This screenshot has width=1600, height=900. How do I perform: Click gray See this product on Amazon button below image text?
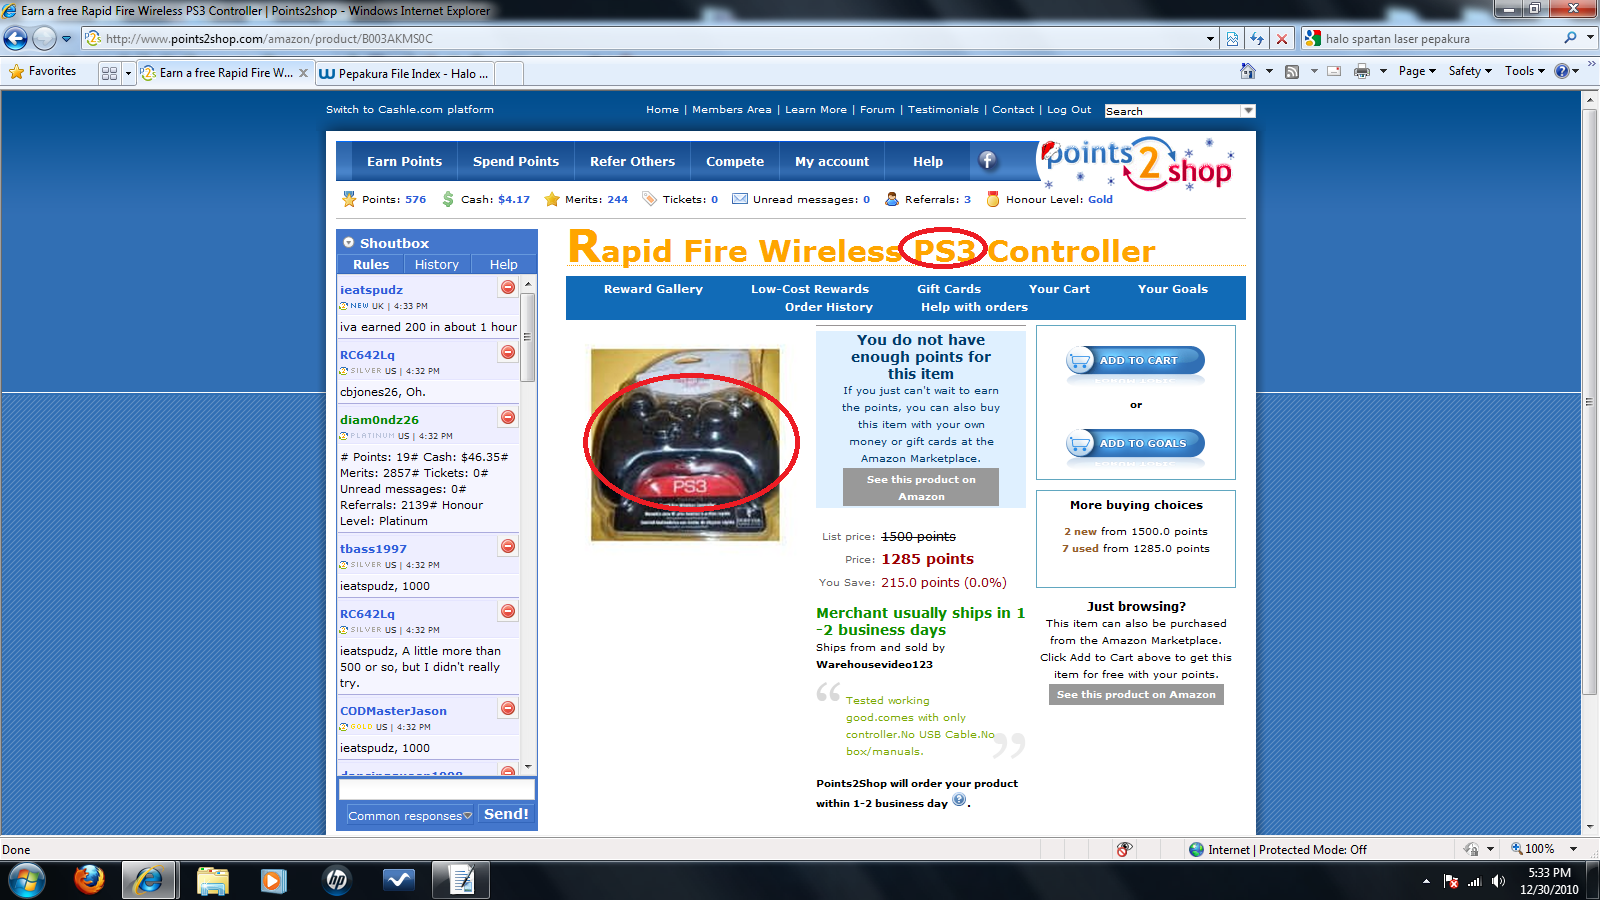pos(921,488)
